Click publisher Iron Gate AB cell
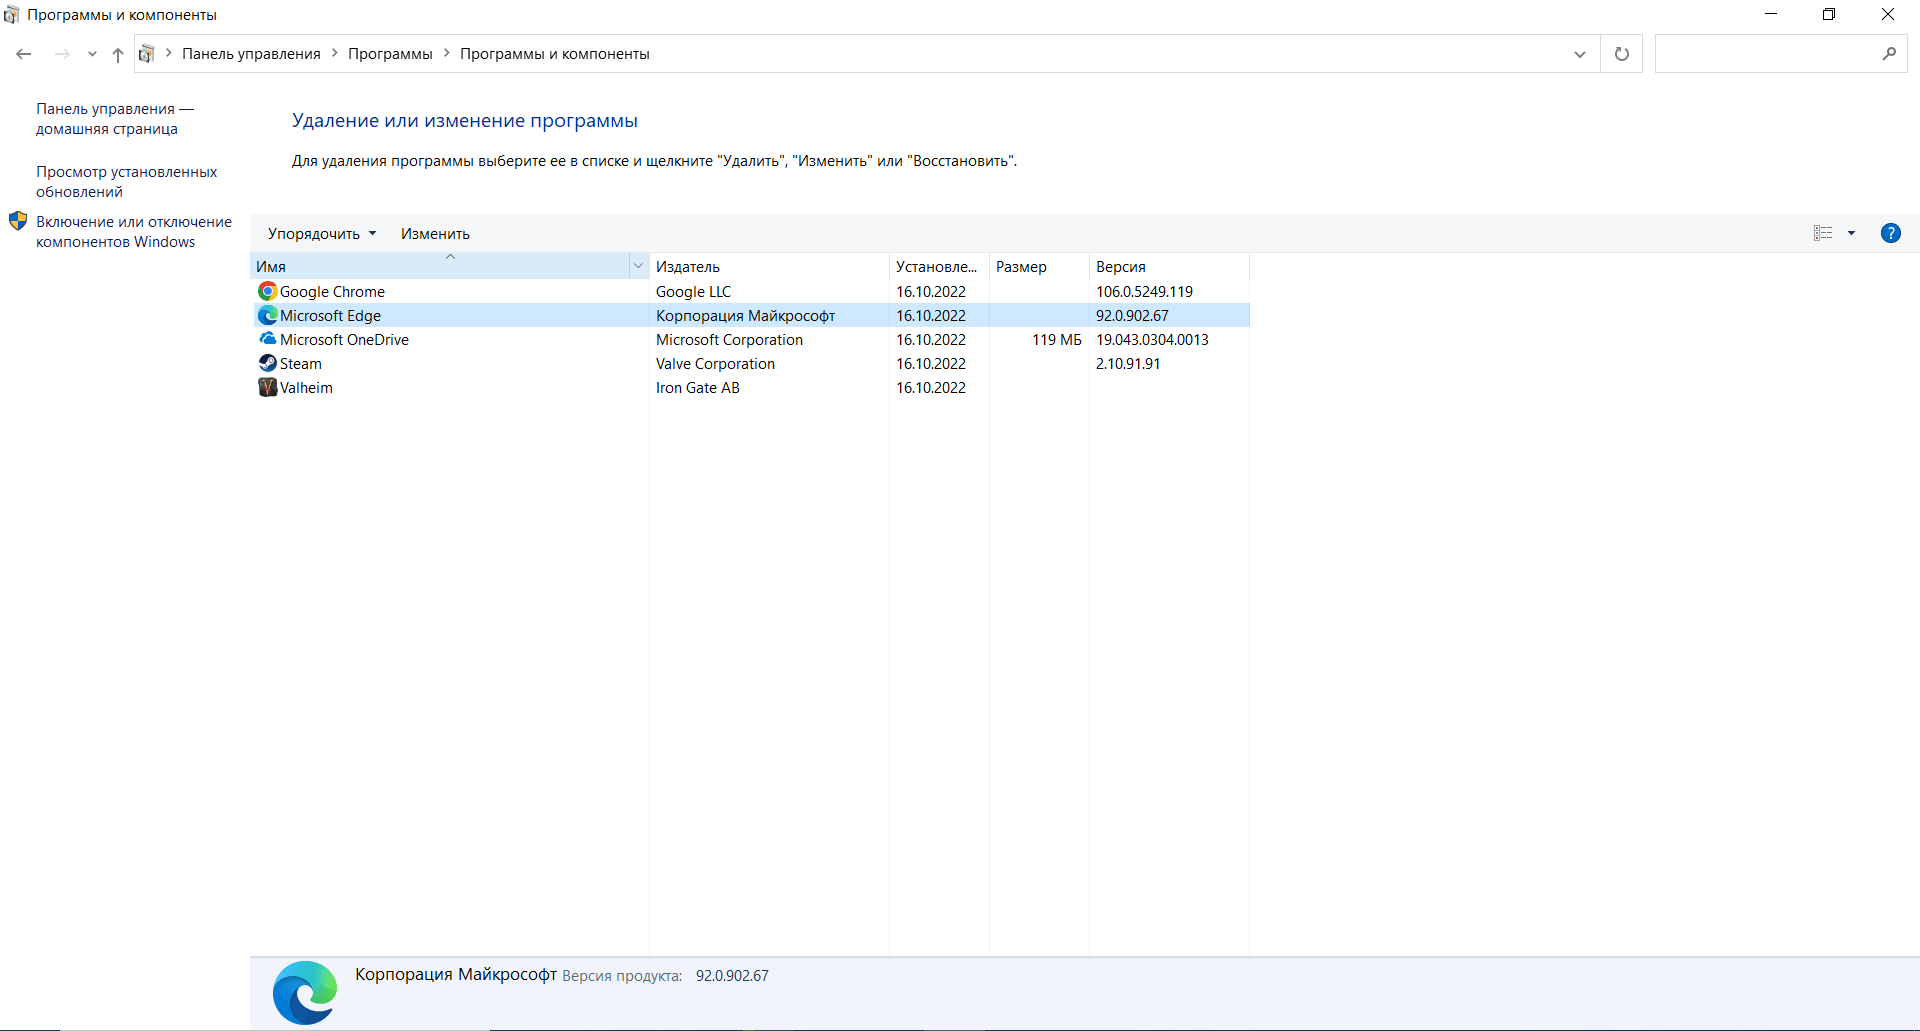This screenshot has width=1920, height=1031. coord(697,387)
